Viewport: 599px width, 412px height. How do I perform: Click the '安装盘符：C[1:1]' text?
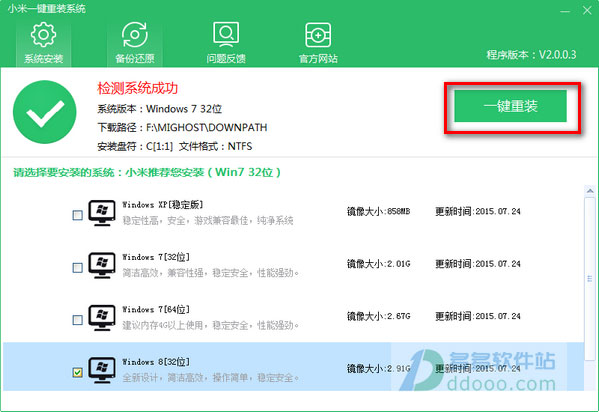point(135,146)
